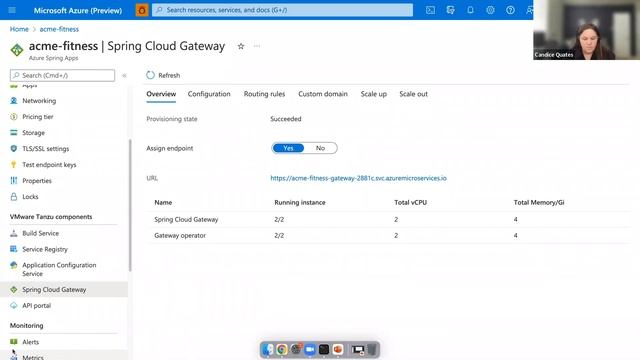Switch to the Routing rules tab
640x360 pixels.
point(264,94)
